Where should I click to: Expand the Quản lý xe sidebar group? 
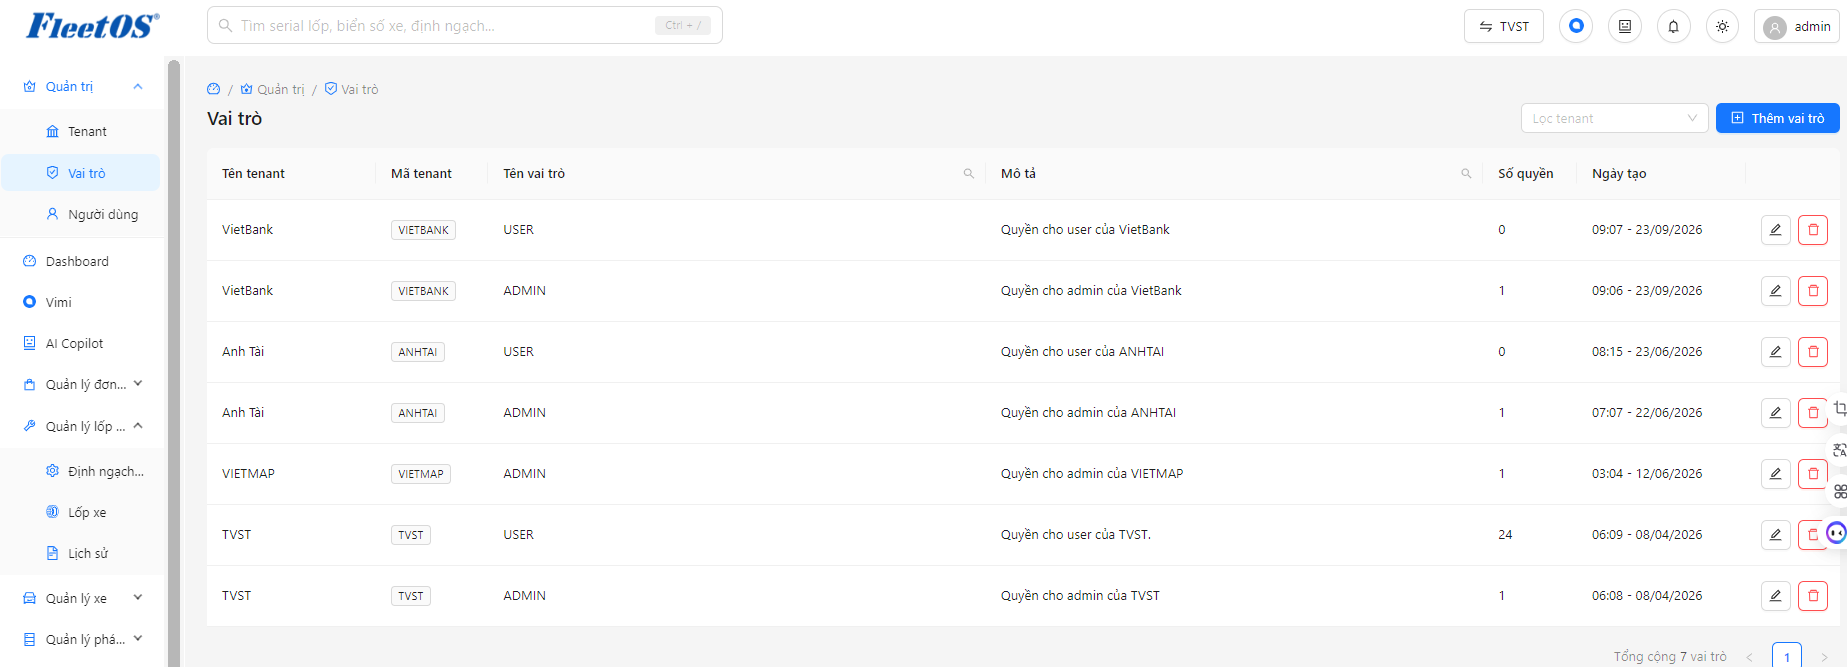pos(80,598)
